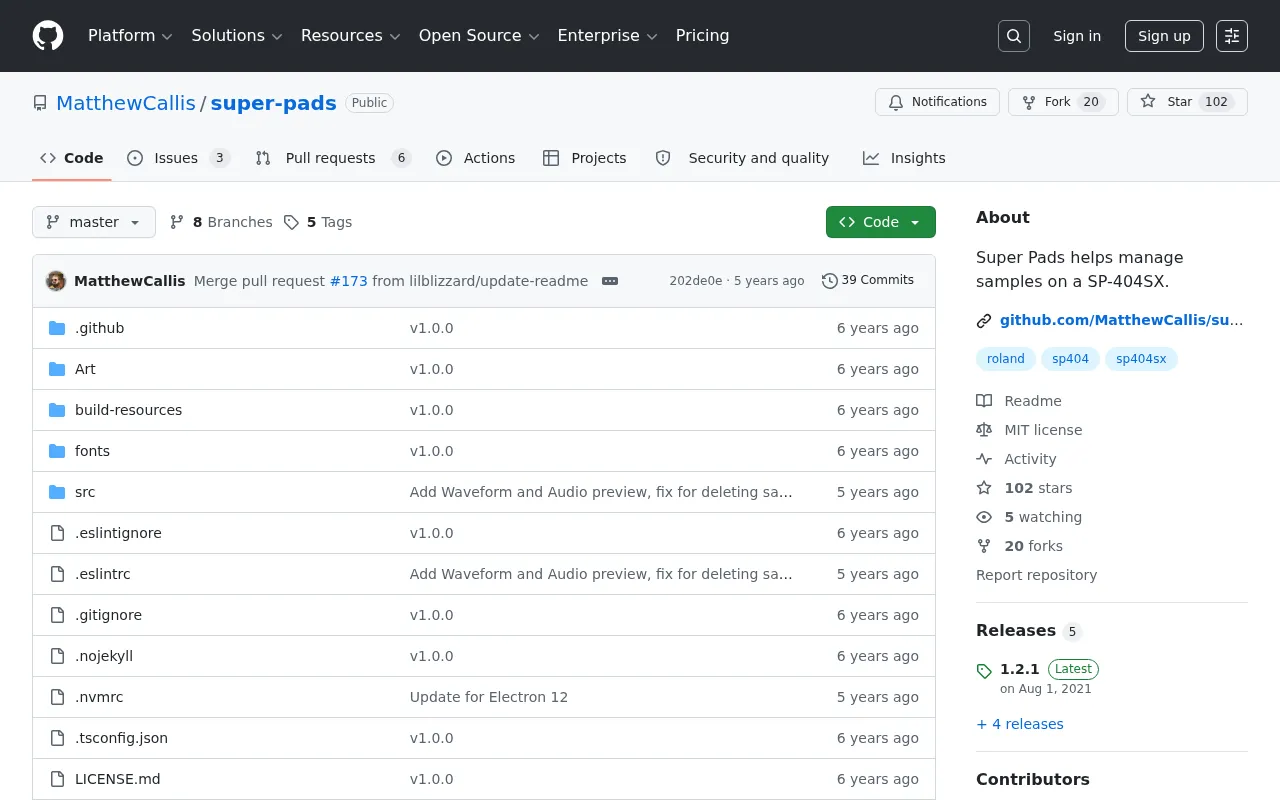Open MatthewCallis owner profile link
This screenshot has width=1280, height=800.
coord(126,103)
